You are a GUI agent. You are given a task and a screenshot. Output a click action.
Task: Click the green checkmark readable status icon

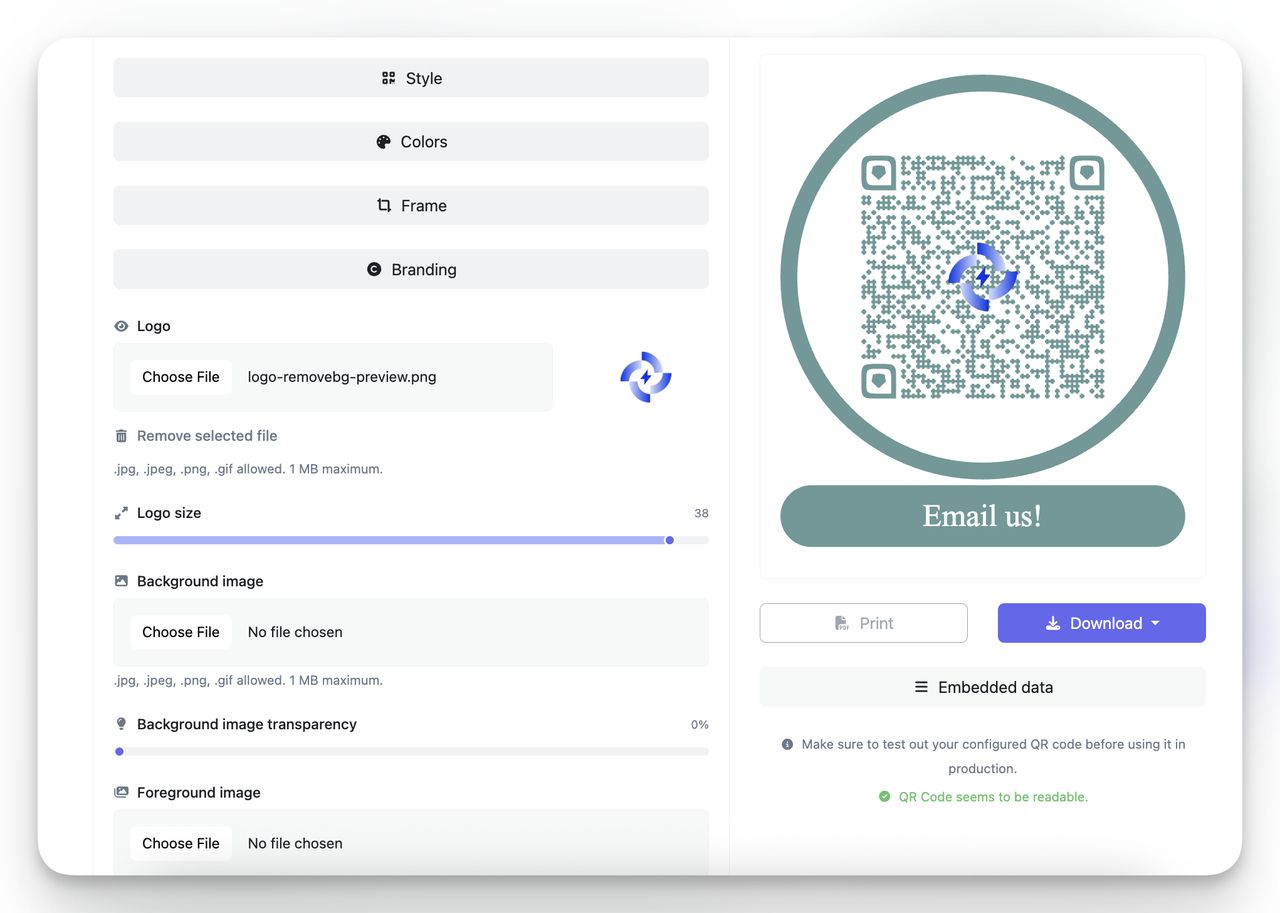(884, 797)
